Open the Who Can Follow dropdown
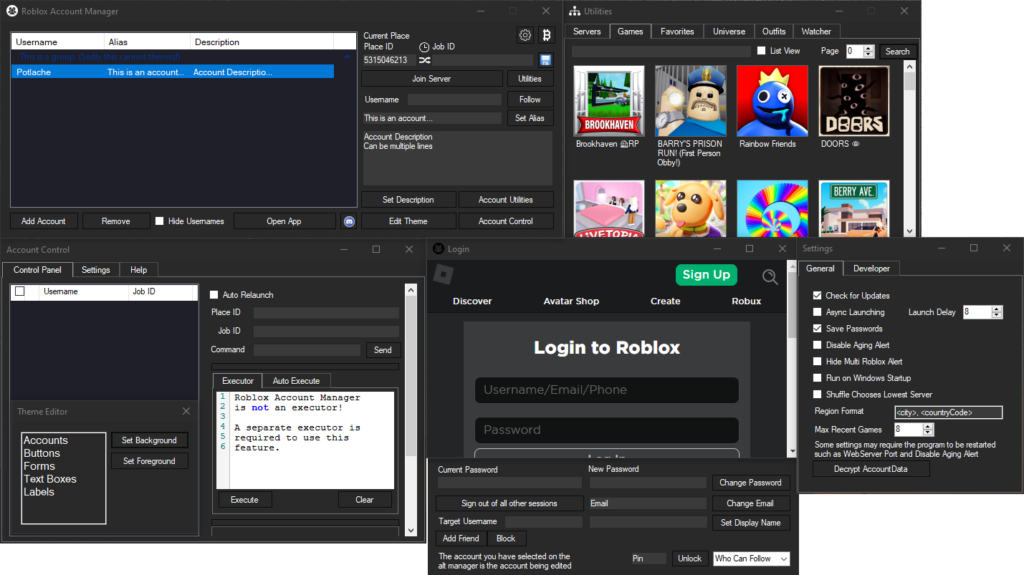The width and height of the screenshot is (1024, 575). coord(751,559)
